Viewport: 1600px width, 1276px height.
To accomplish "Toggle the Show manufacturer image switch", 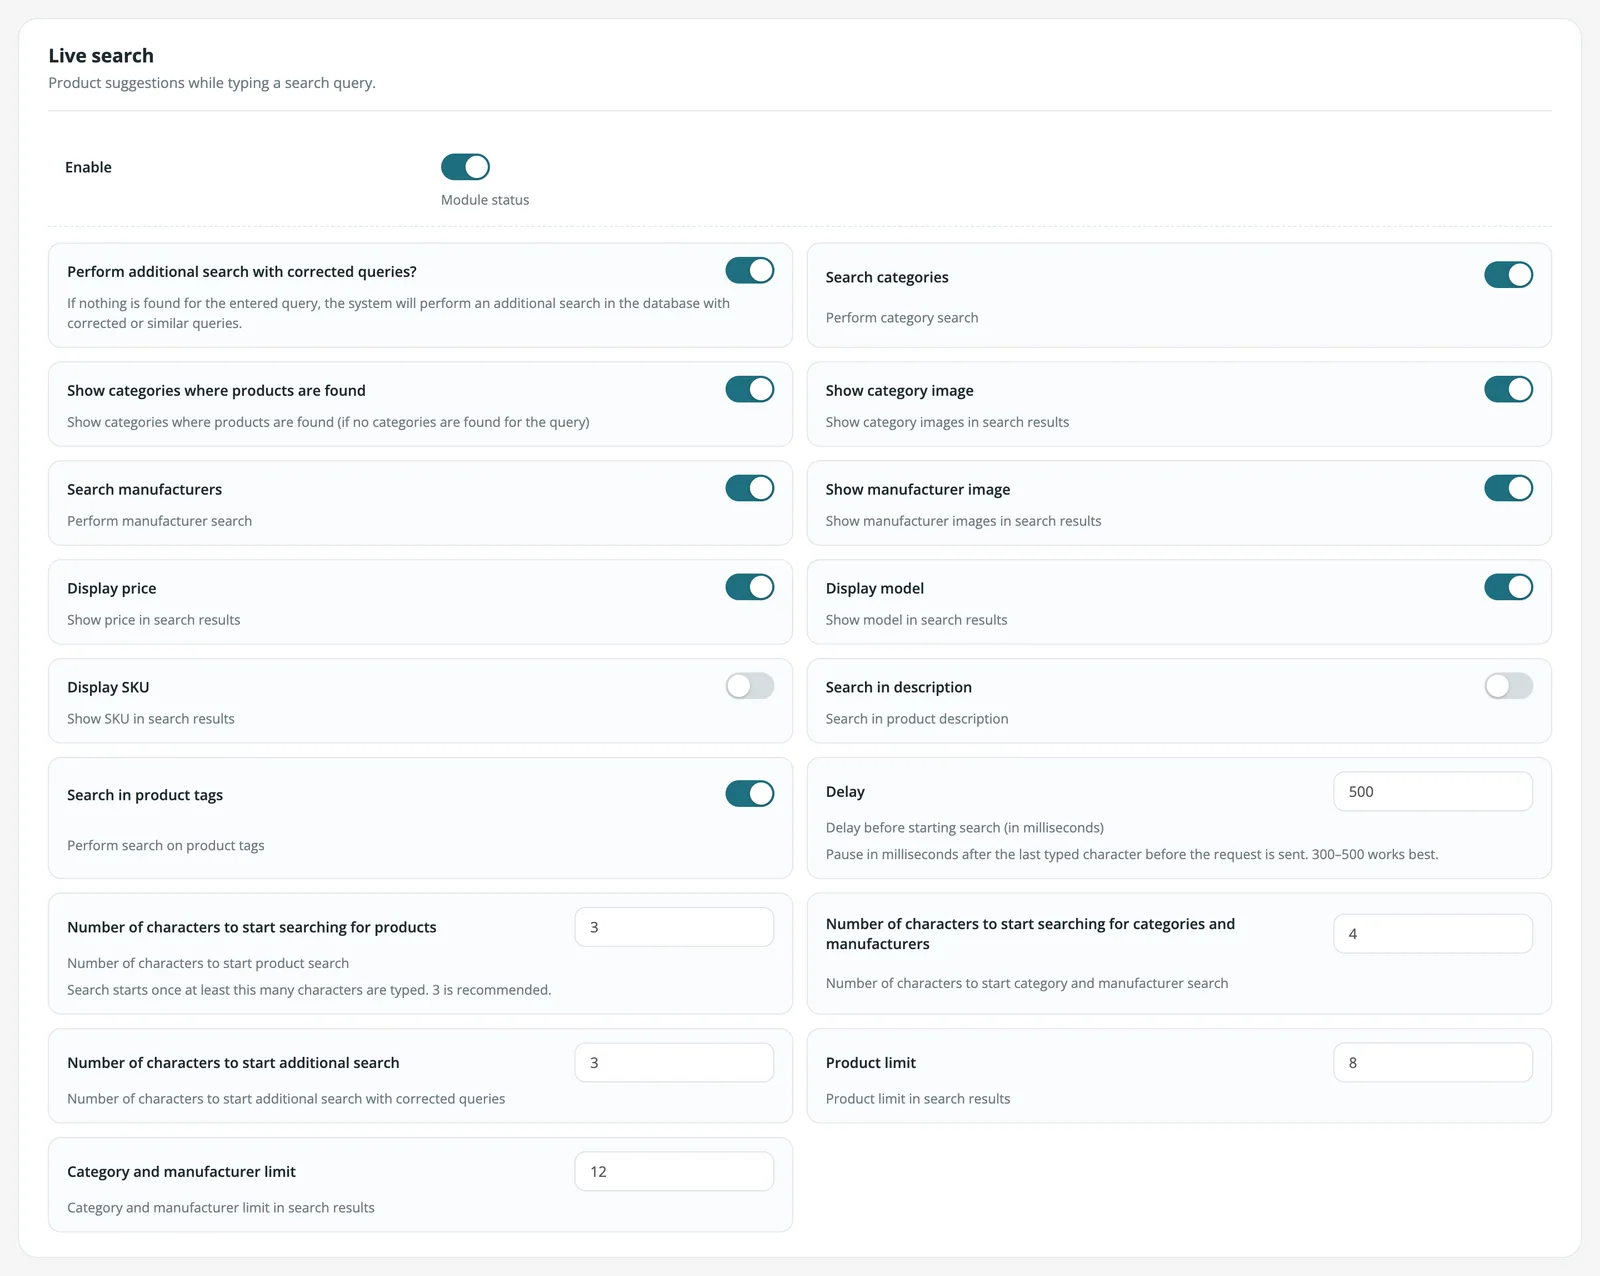I will click(1508, 488).
